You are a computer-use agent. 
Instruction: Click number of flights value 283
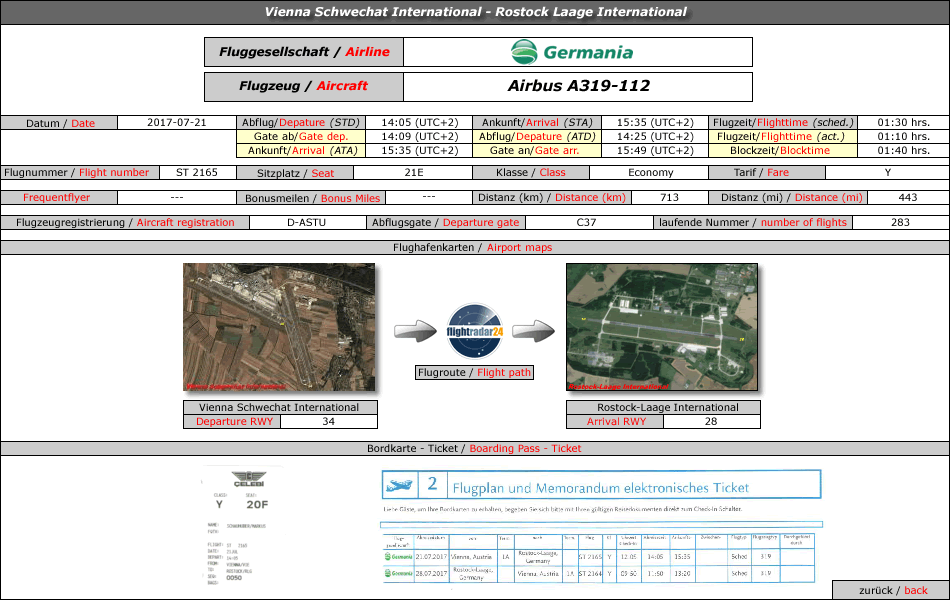point(900,222)
